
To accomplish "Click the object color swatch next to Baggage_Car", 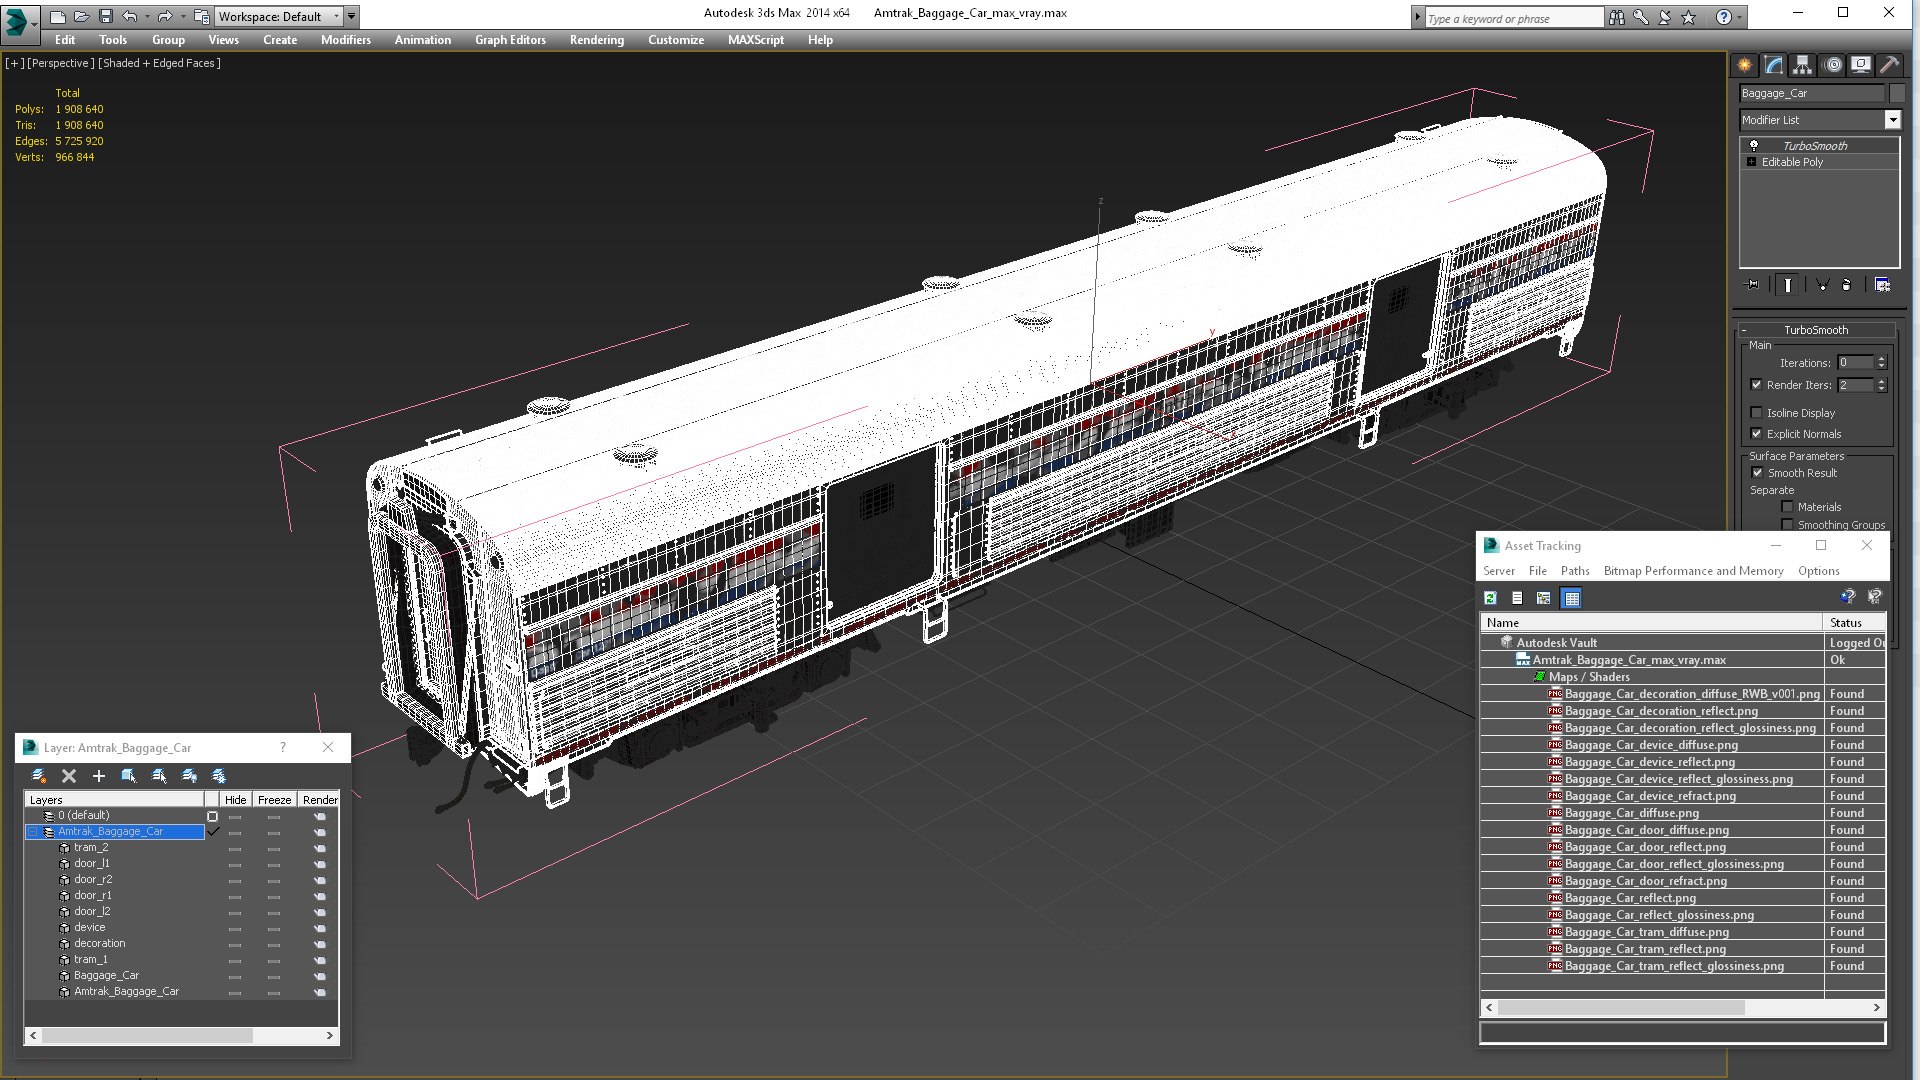I will tap(1896, 93).
